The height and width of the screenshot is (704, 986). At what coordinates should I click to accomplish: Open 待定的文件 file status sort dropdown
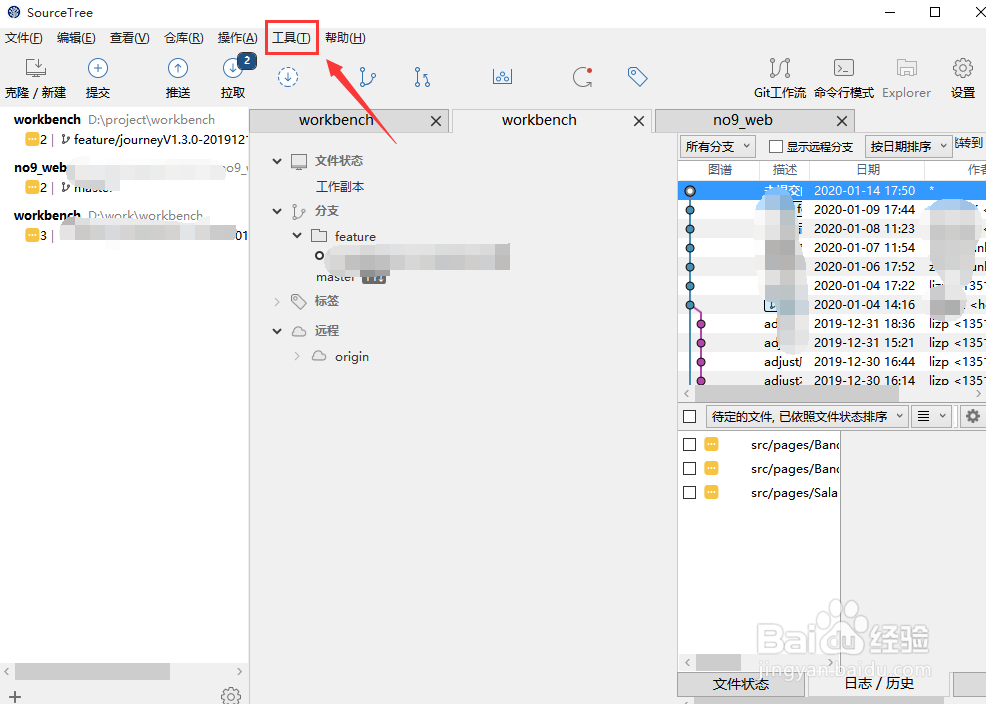coord(807,416)
